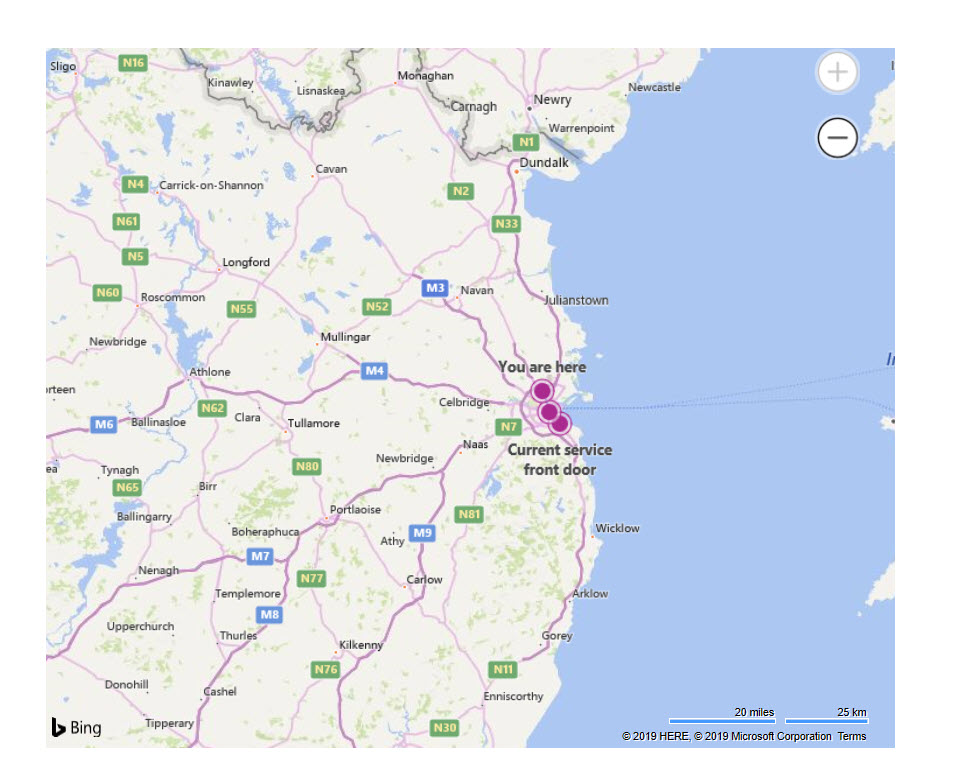Zoom in with the plus button
The height and width of the screenshot is (780, 957).
point(837,72)
